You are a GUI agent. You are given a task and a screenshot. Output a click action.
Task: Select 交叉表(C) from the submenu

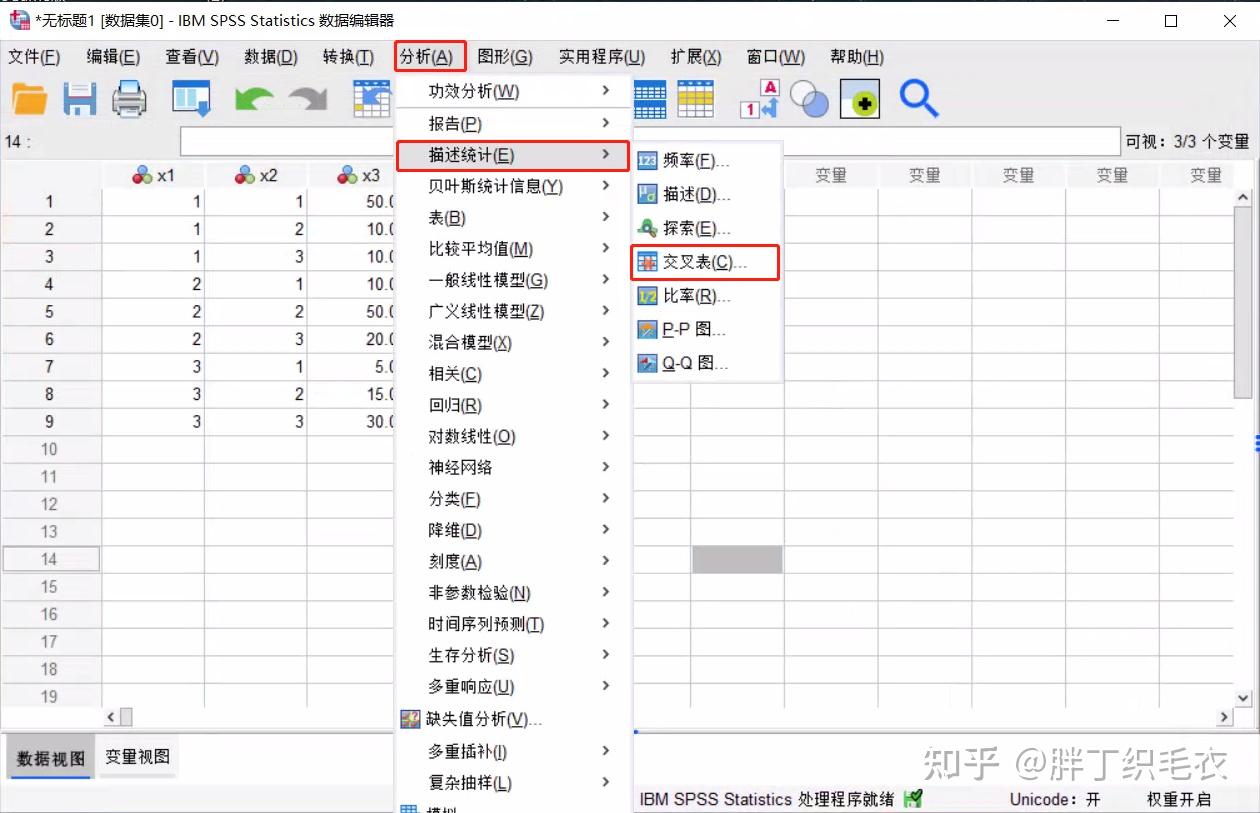pos(700,262)
